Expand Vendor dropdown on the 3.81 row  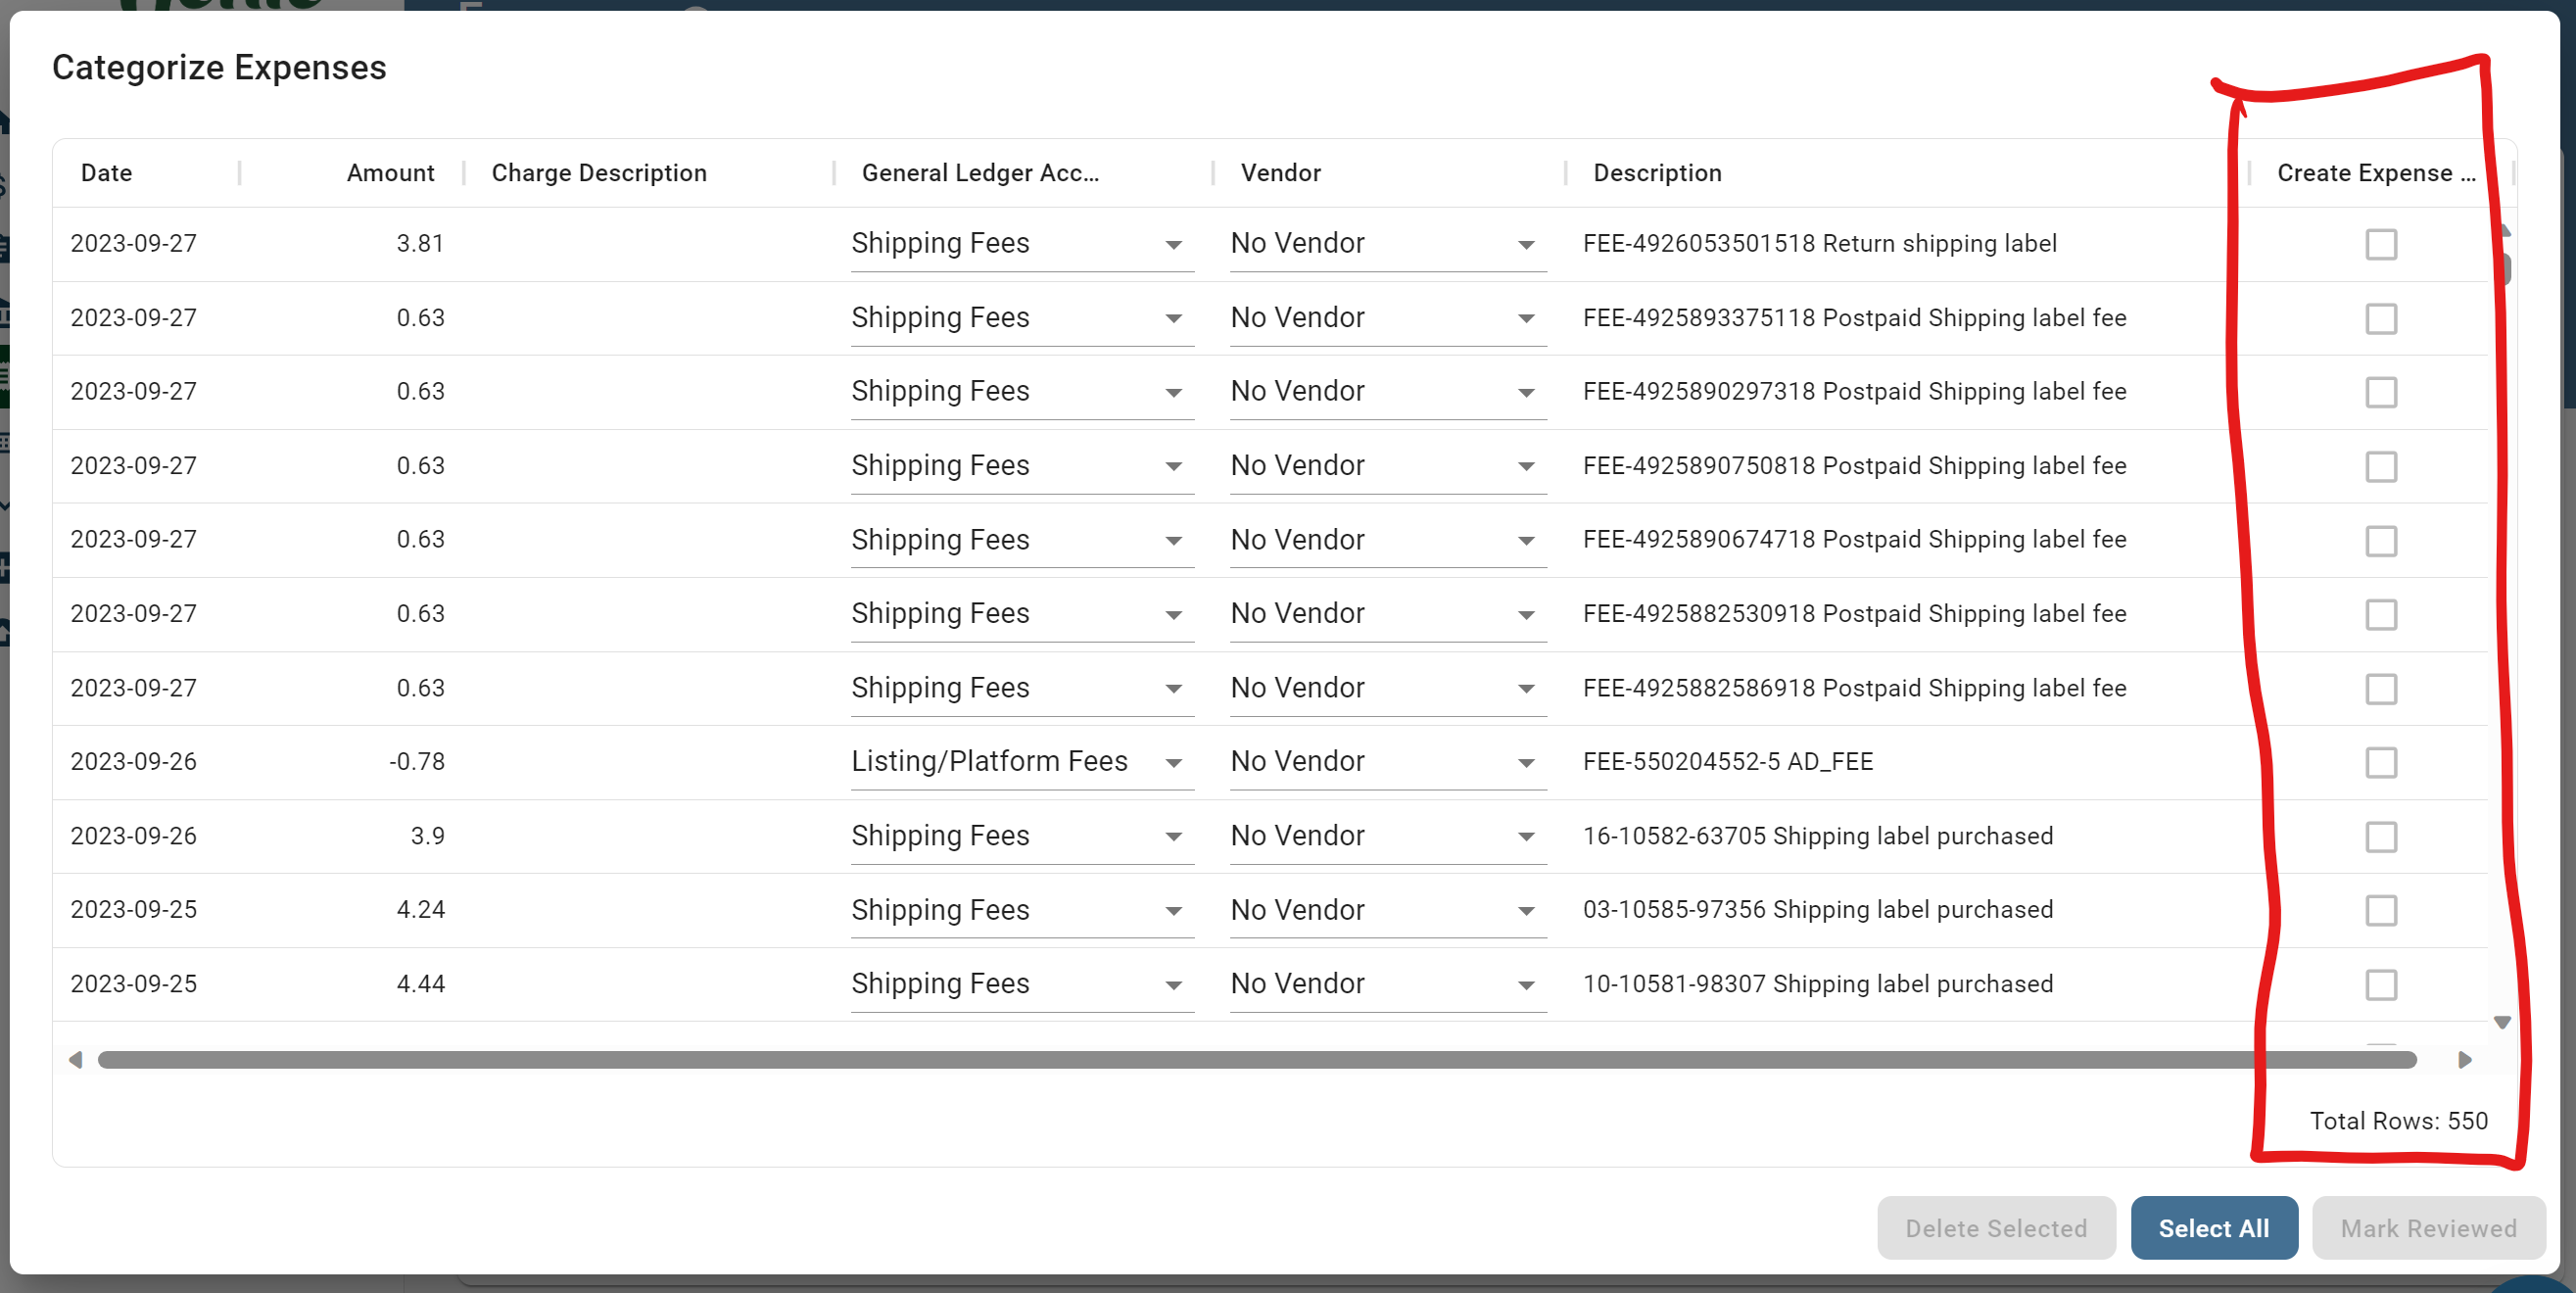(1524, 243)
